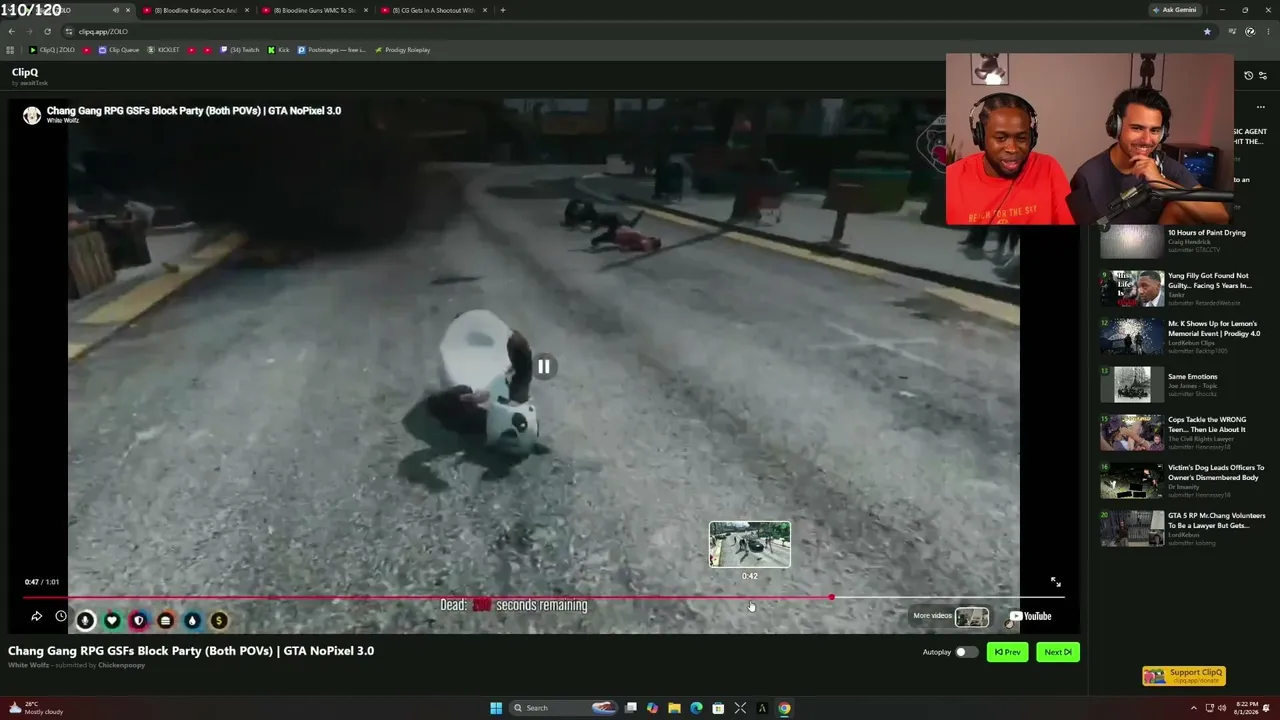Open the queue panel three-dot menu
1280x720 pixels.
click(1260, 107)
